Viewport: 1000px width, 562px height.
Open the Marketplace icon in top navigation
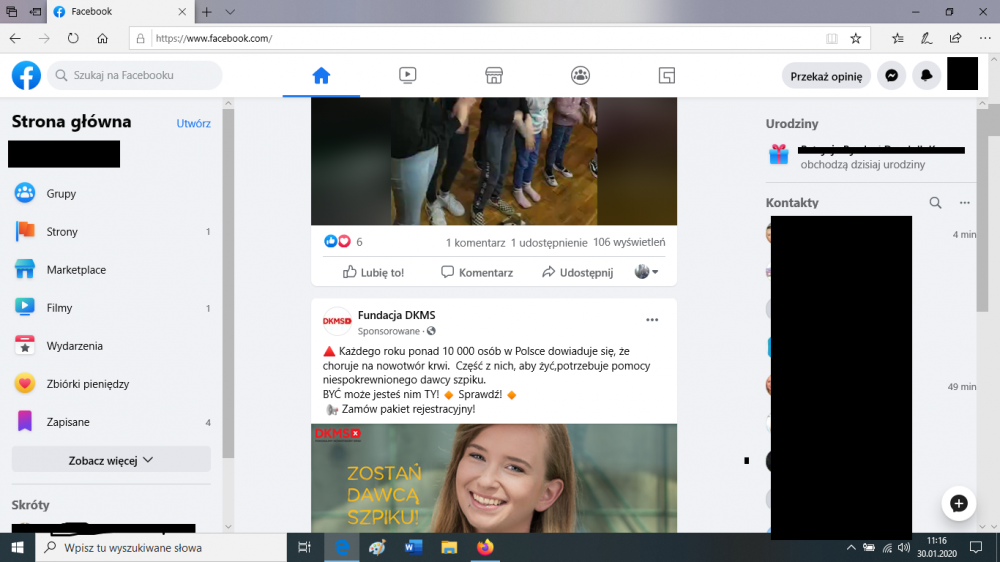pyautogui.click(x=493, y=76)
